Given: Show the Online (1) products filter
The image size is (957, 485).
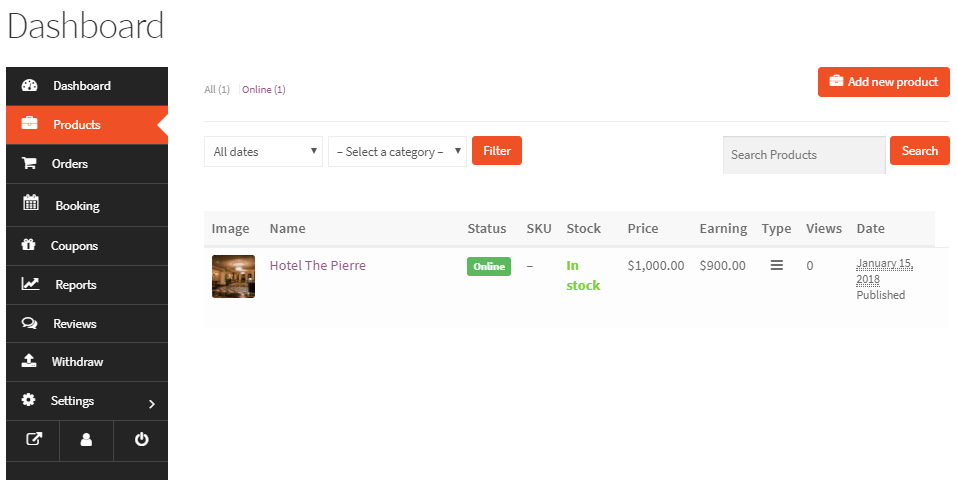Looking at the screenshot, I should click(x=264, y=90).
